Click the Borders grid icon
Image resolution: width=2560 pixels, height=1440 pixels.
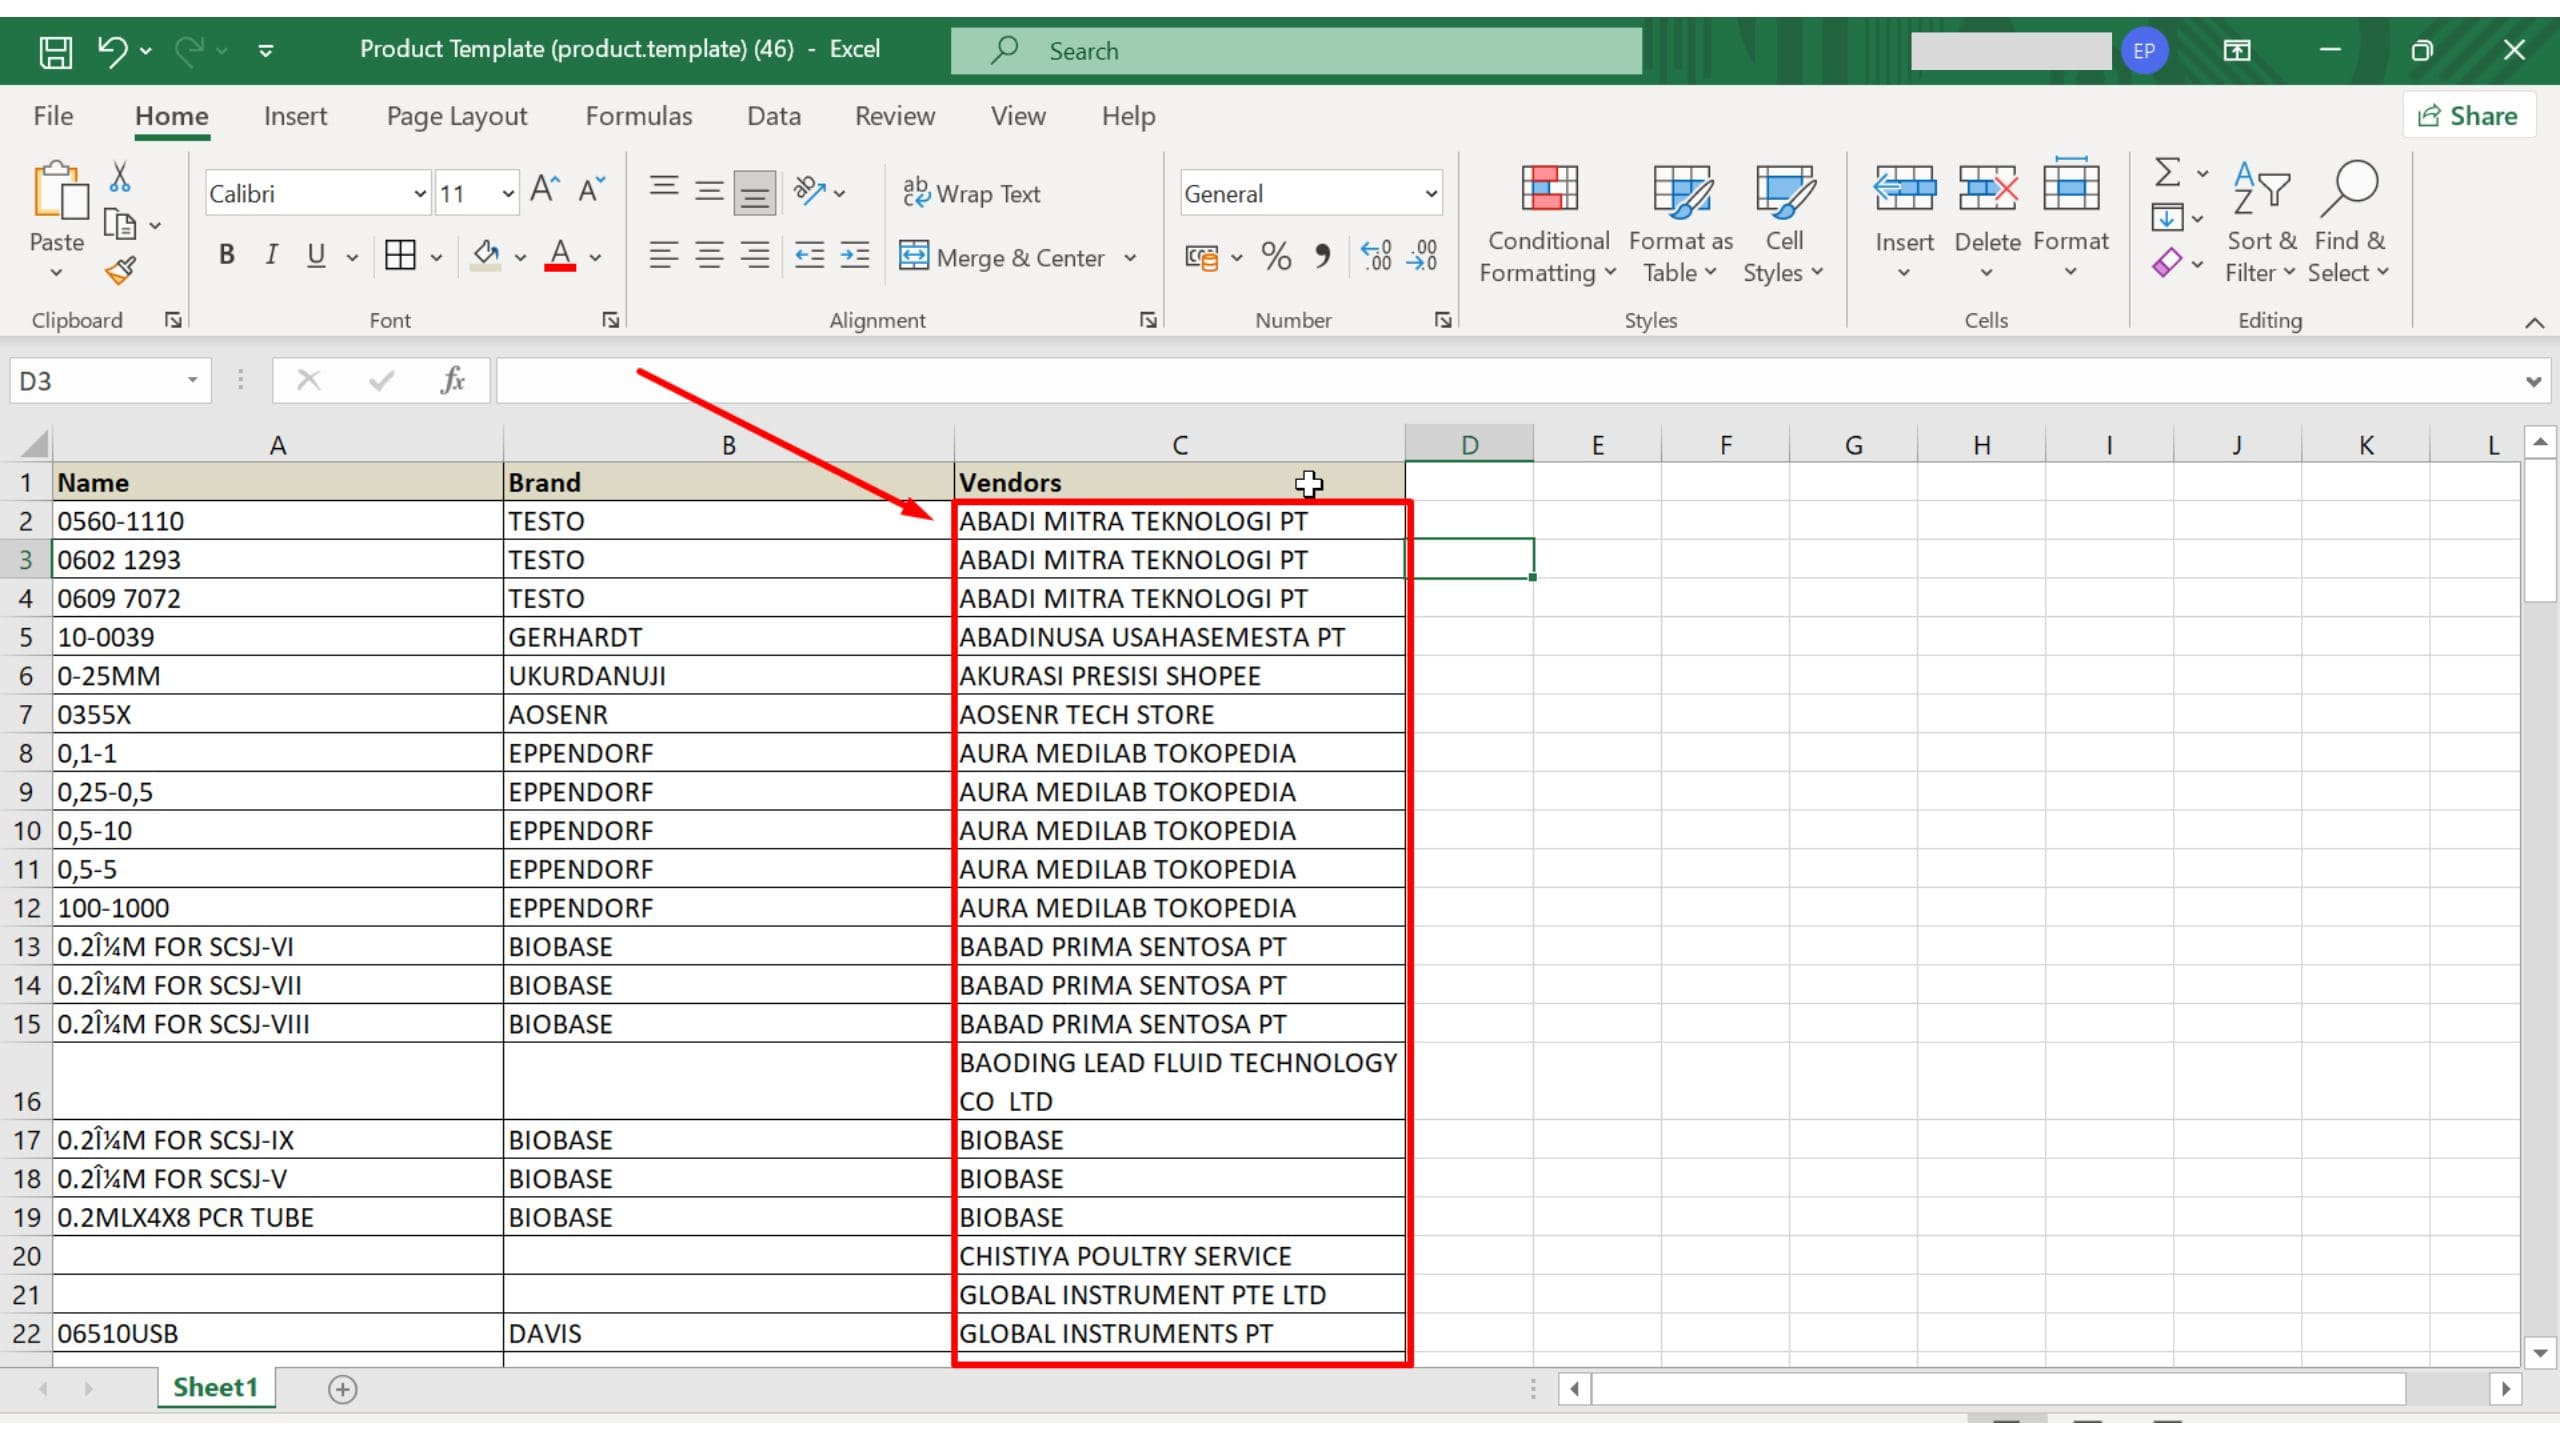(x=400, y=256)
